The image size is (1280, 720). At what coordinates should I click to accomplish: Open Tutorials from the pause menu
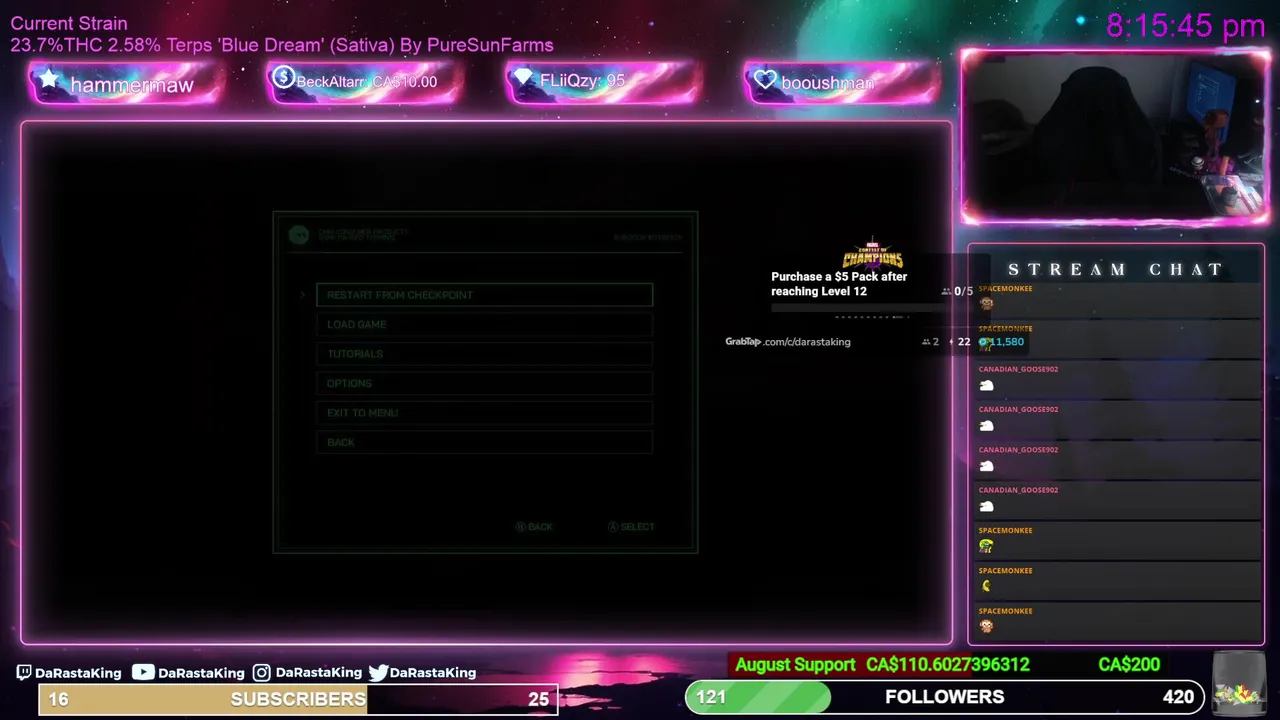pos(485,354)
